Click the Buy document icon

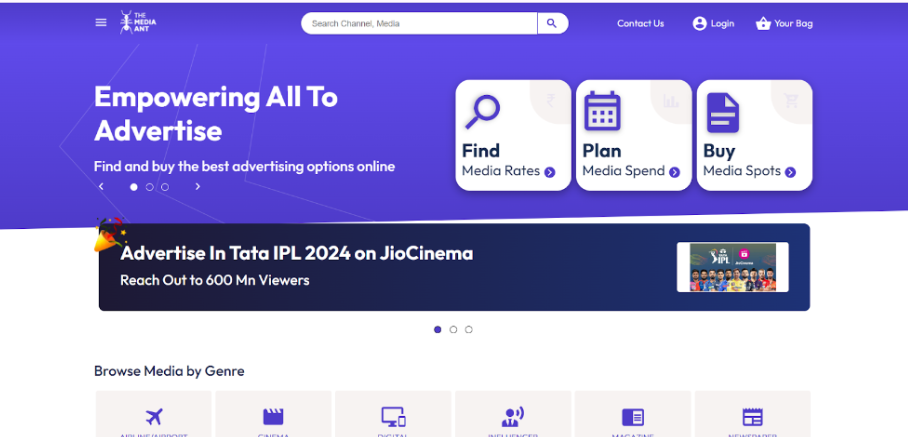(723, 113)
